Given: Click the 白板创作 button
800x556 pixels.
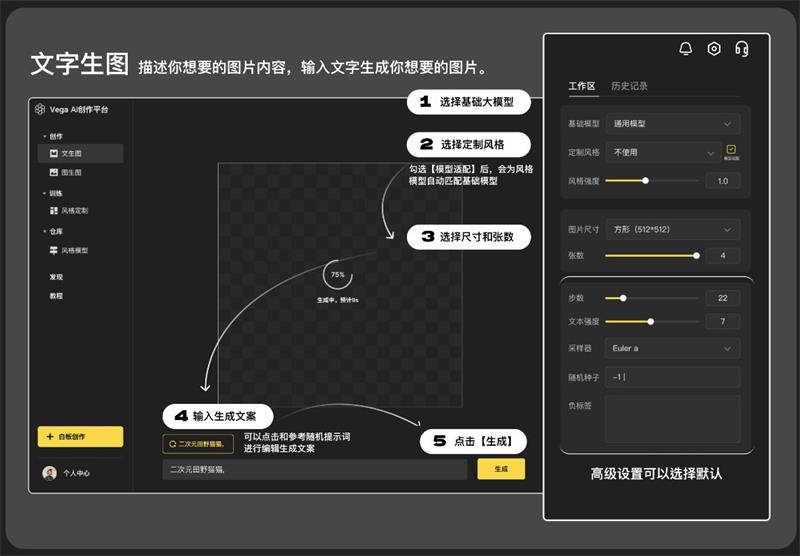Looking at the screenshot, I should (80, 437).
